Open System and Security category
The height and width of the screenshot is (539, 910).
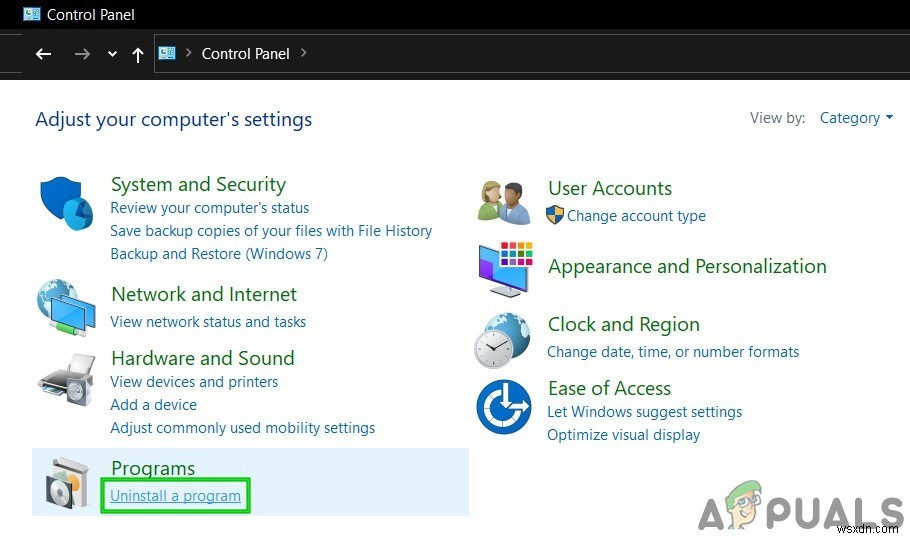pyautogui.click(x=198, y=185)
